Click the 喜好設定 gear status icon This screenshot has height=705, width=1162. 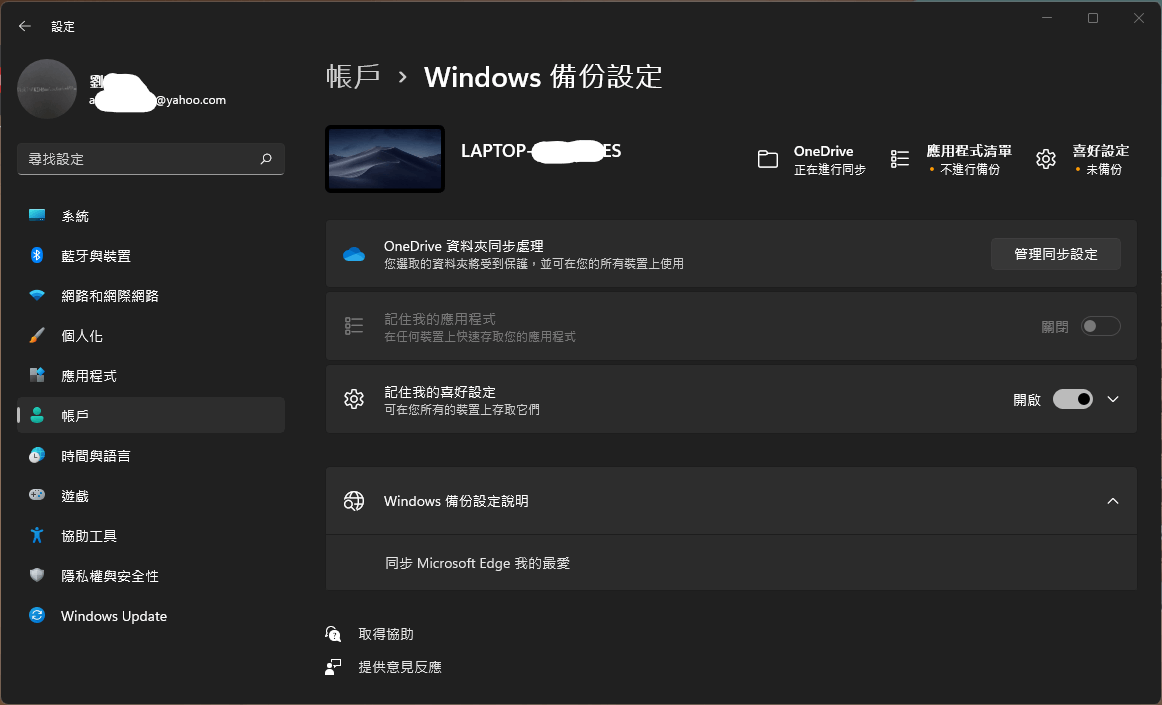click(1046, 159)
